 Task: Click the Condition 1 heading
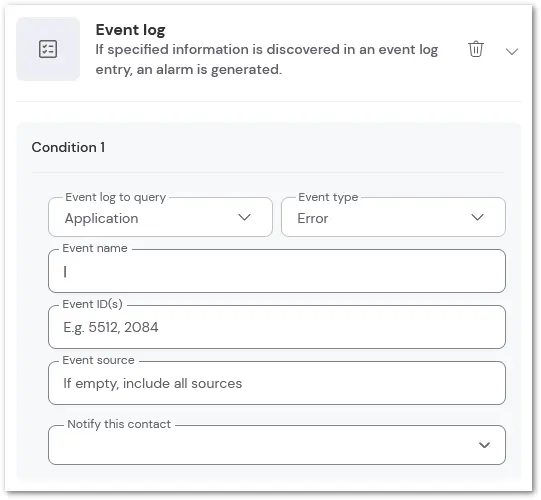68,147
